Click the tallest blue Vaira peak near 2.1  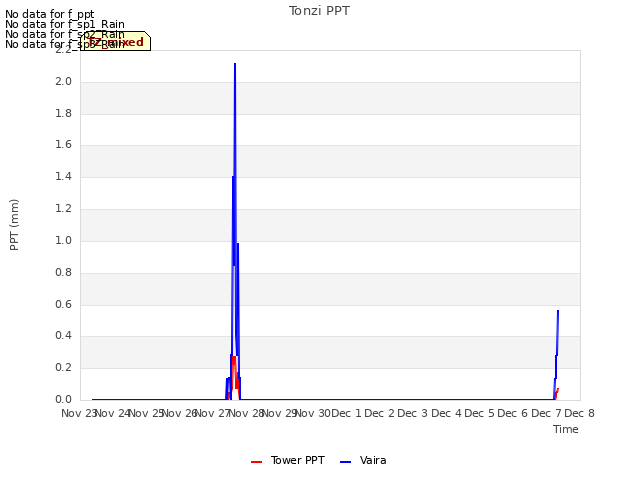pyautogui.click(x=235, y=64)
